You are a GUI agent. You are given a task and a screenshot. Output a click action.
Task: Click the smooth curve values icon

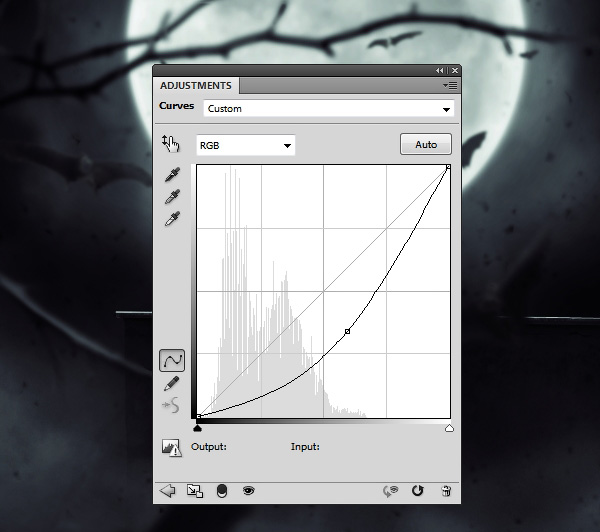tap(171, 405)
